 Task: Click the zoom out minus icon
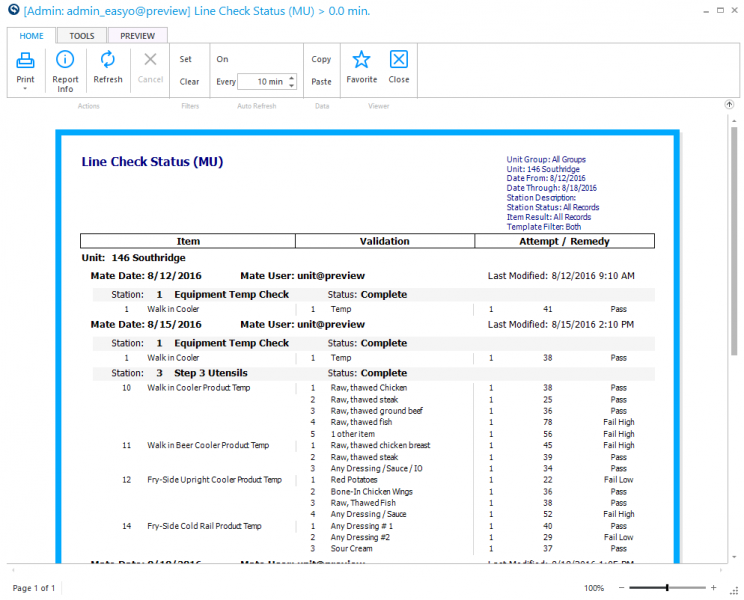coord(622,588)
